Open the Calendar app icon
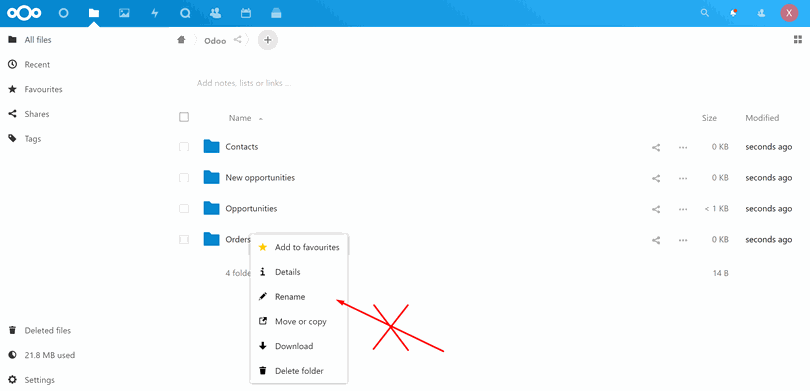 pyautogui.click(x=246, y=13)
